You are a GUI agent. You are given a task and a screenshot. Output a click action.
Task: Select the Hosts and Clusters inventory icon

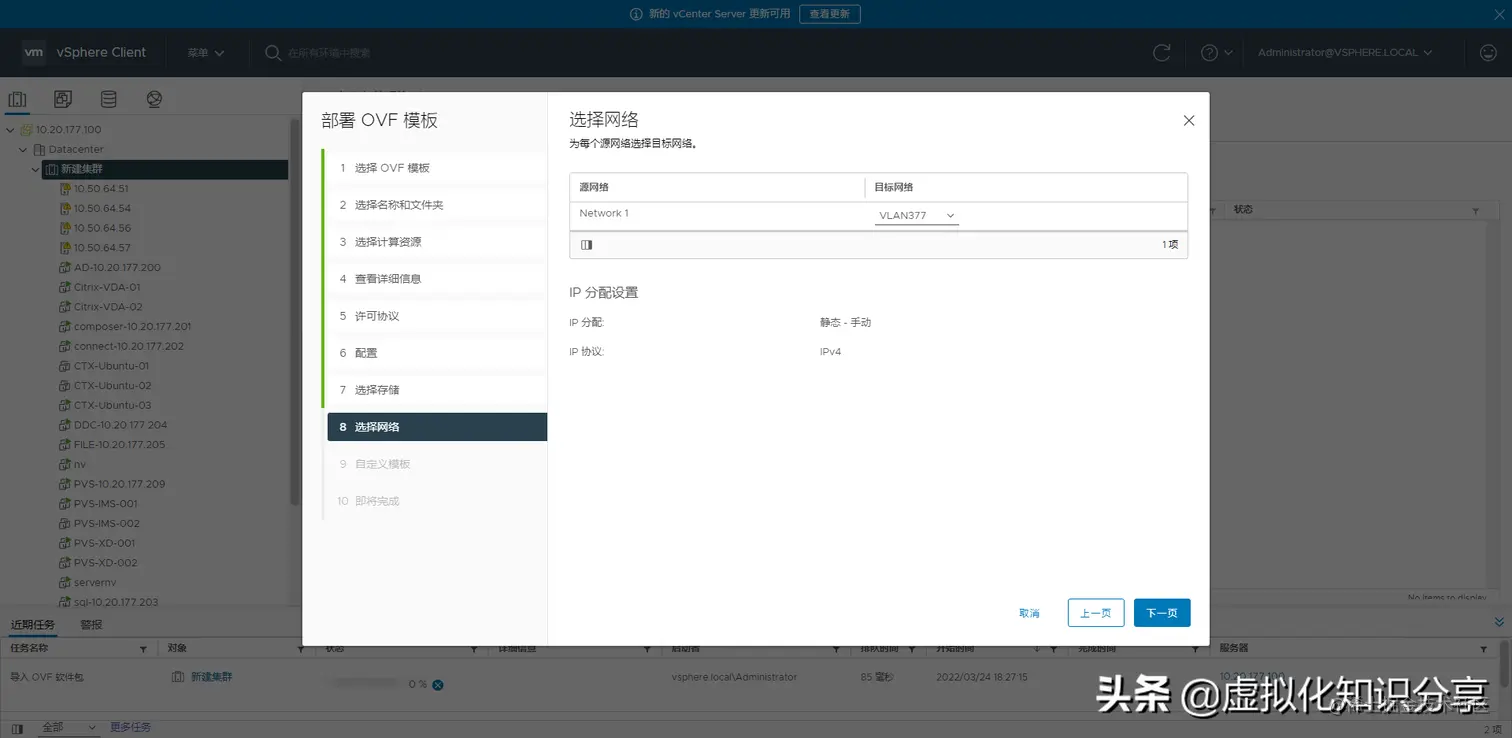coord(17,98)
